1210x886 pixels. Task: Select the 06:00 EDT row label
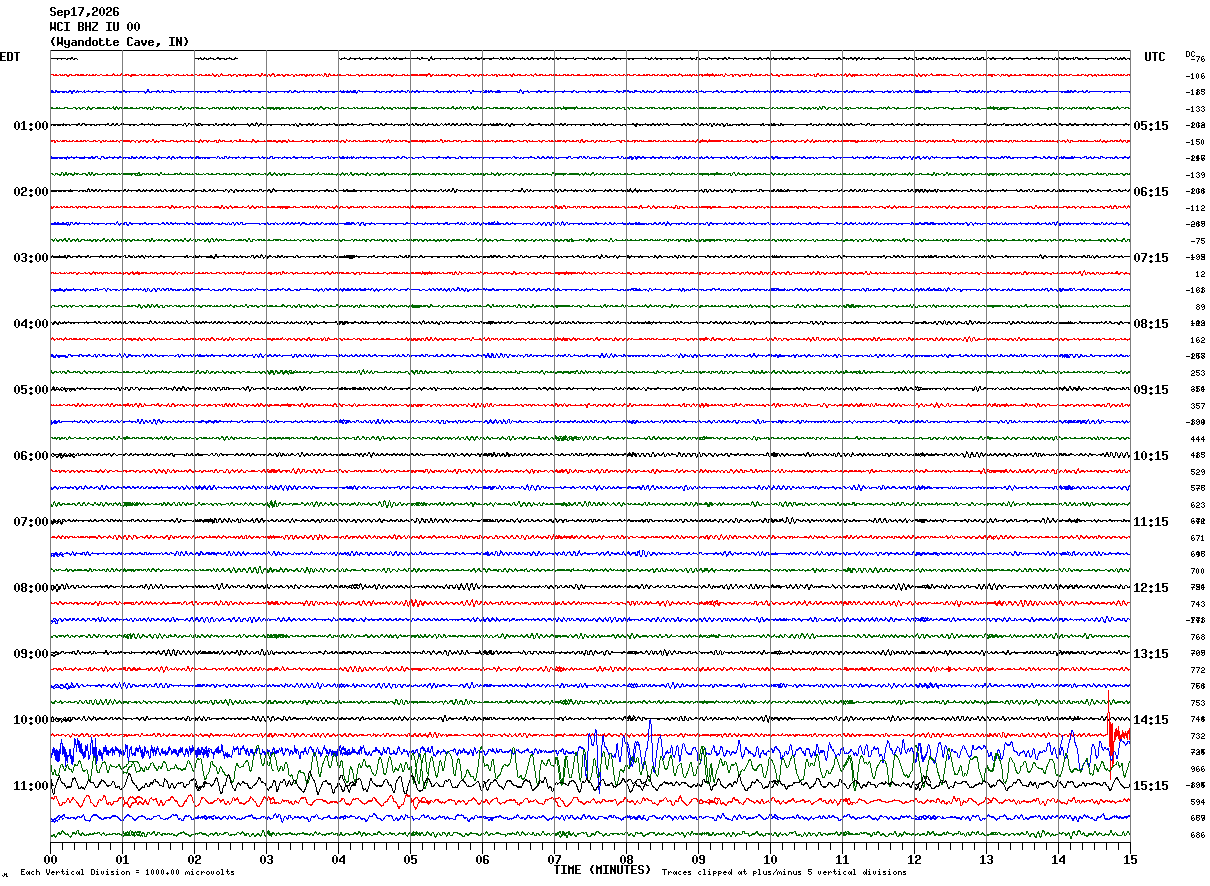point(31,456)
